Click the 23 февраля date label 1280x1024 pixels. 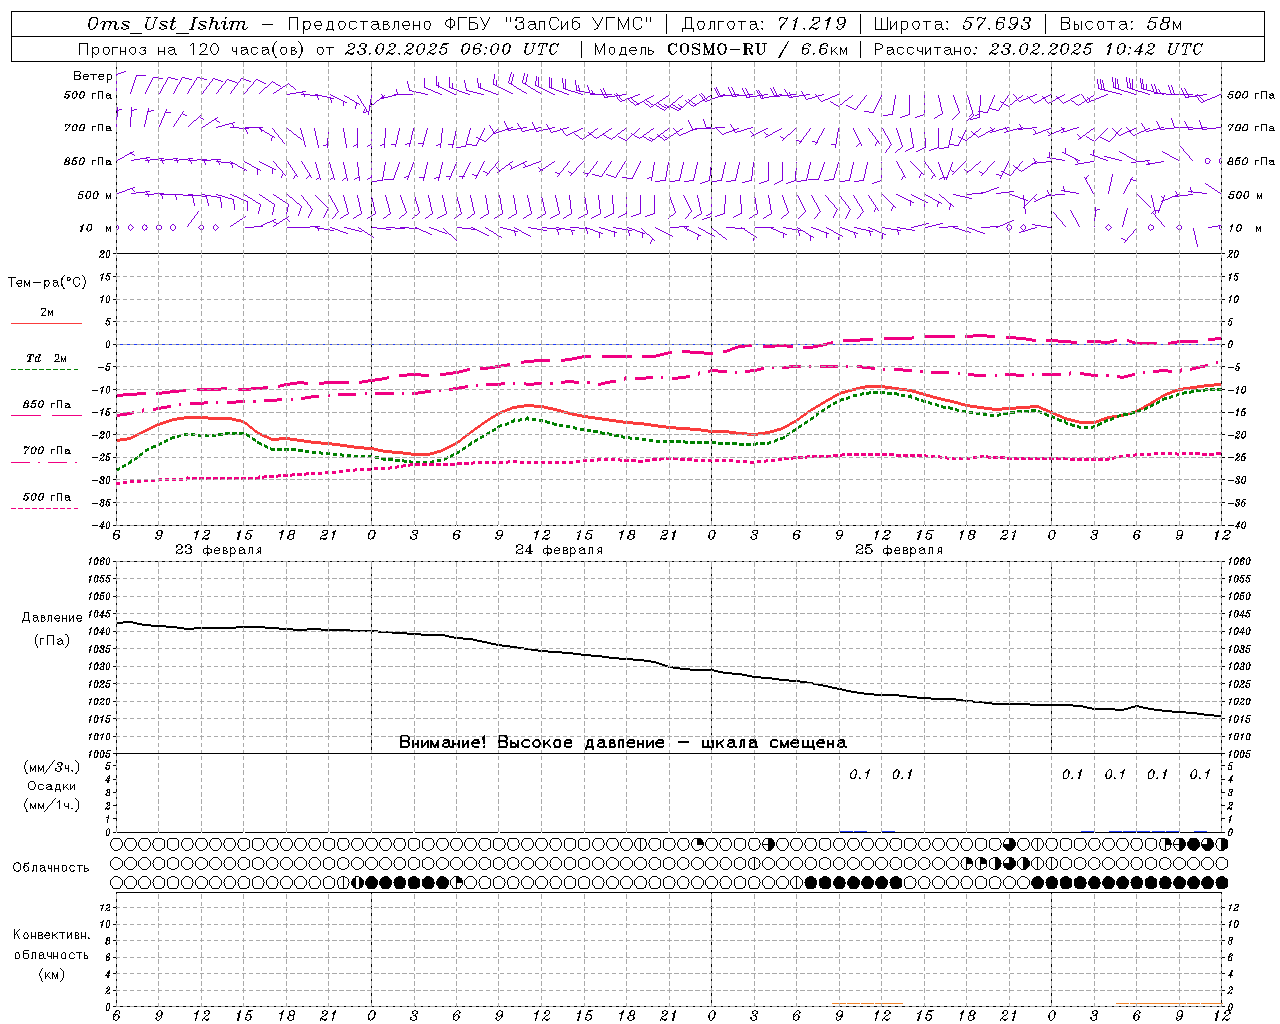(x=218, y=550)
